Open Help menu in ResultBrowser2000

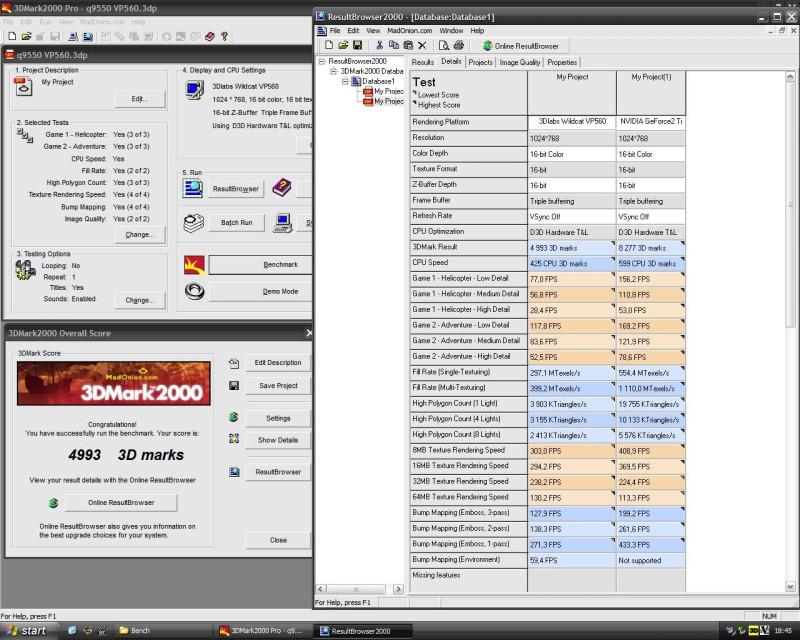477,31
